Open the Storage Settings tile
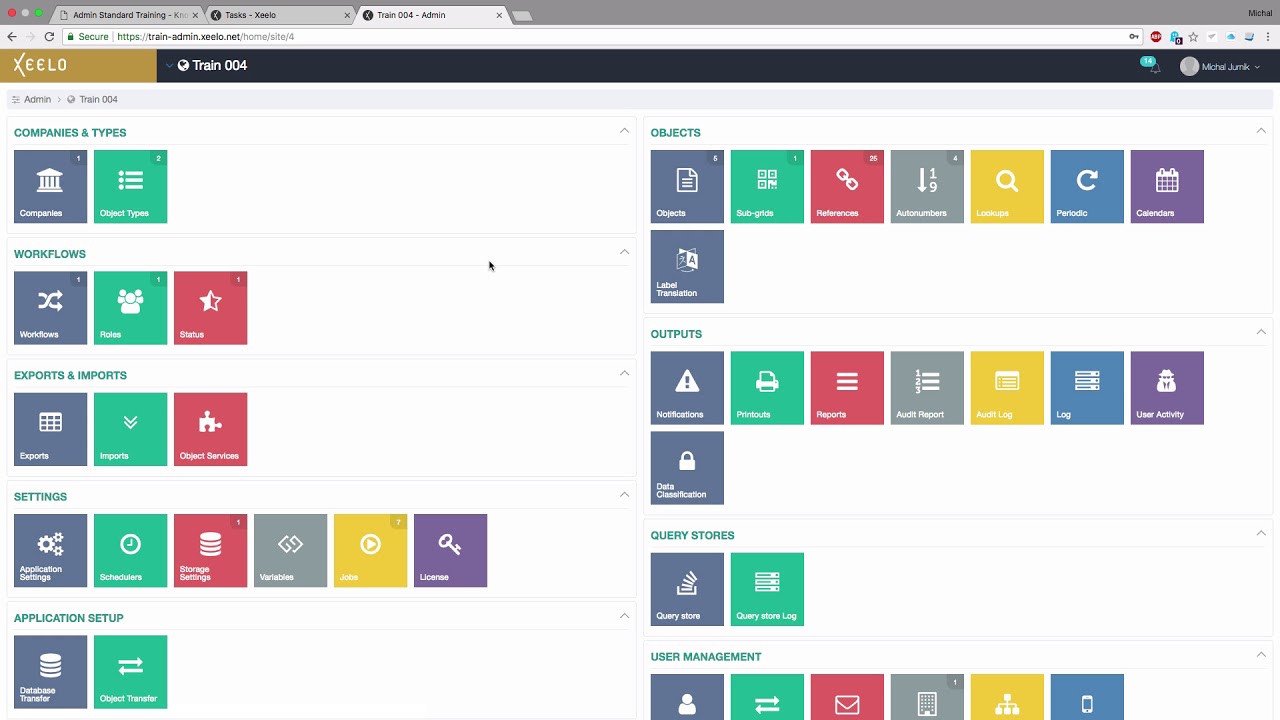 click(210, 550)
